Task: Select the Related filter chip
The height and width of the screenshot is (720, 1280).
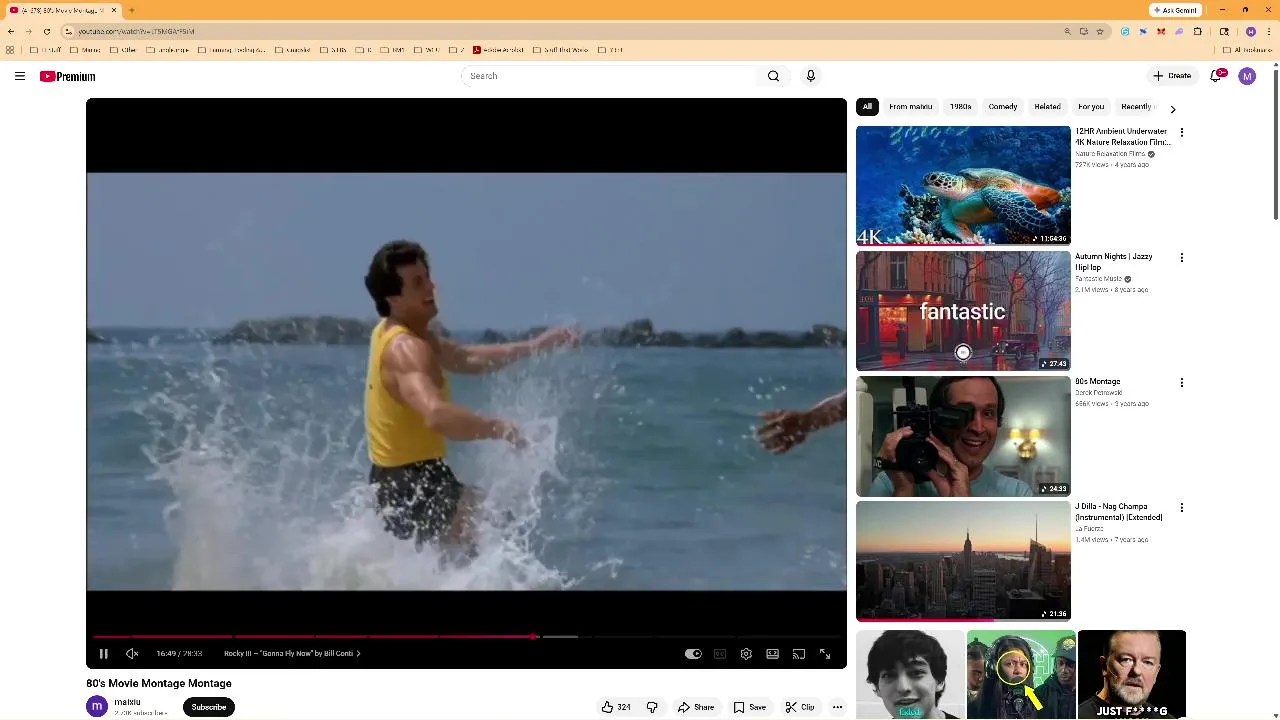Action: tap(1047, 107)
